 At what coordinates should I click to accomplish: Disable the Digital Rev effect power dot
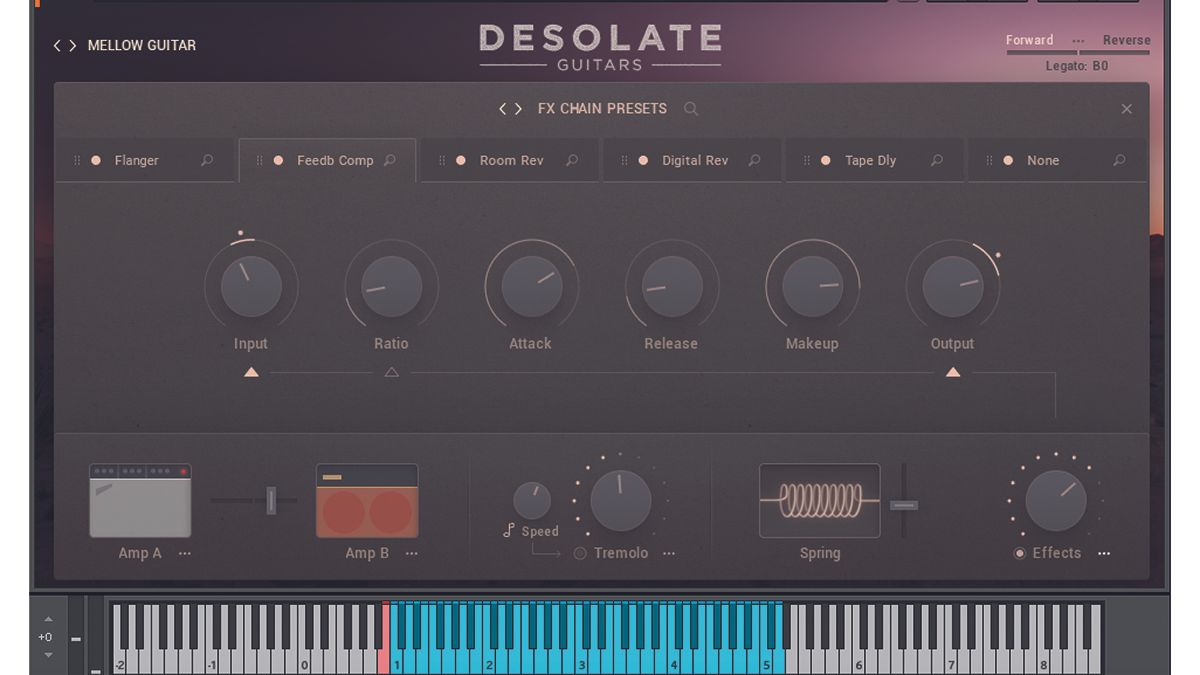click(x=643, y=160)
